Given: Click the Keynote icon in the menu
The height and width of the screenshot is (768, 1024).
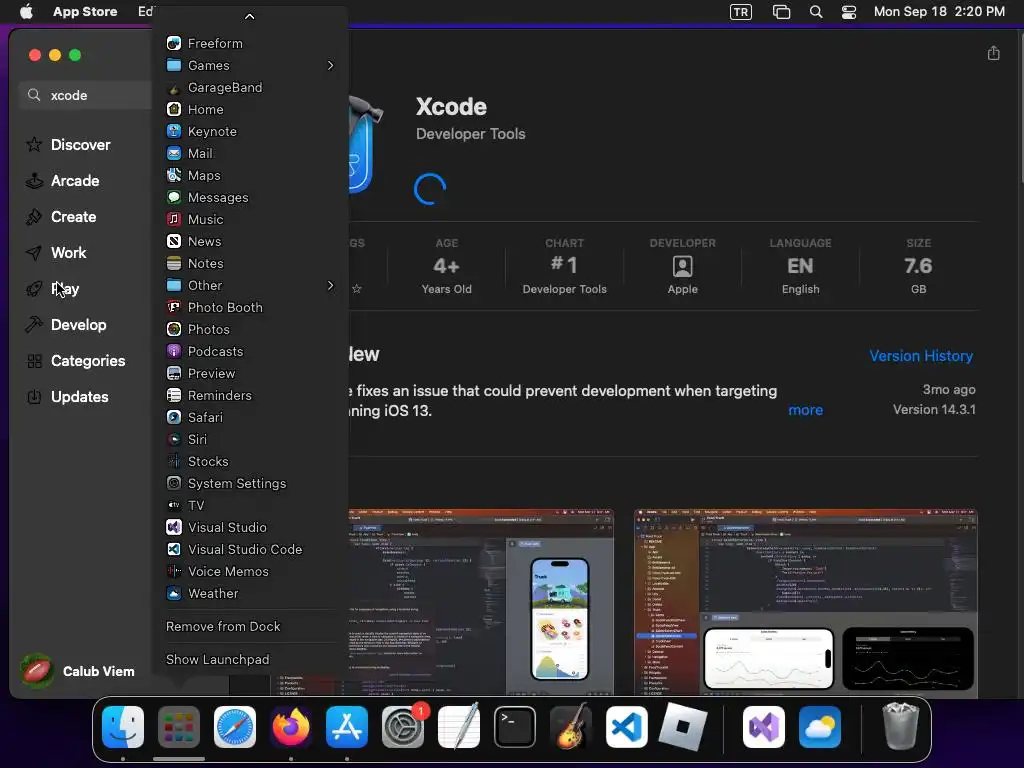Looking at the screenshot, I should 174,131.
